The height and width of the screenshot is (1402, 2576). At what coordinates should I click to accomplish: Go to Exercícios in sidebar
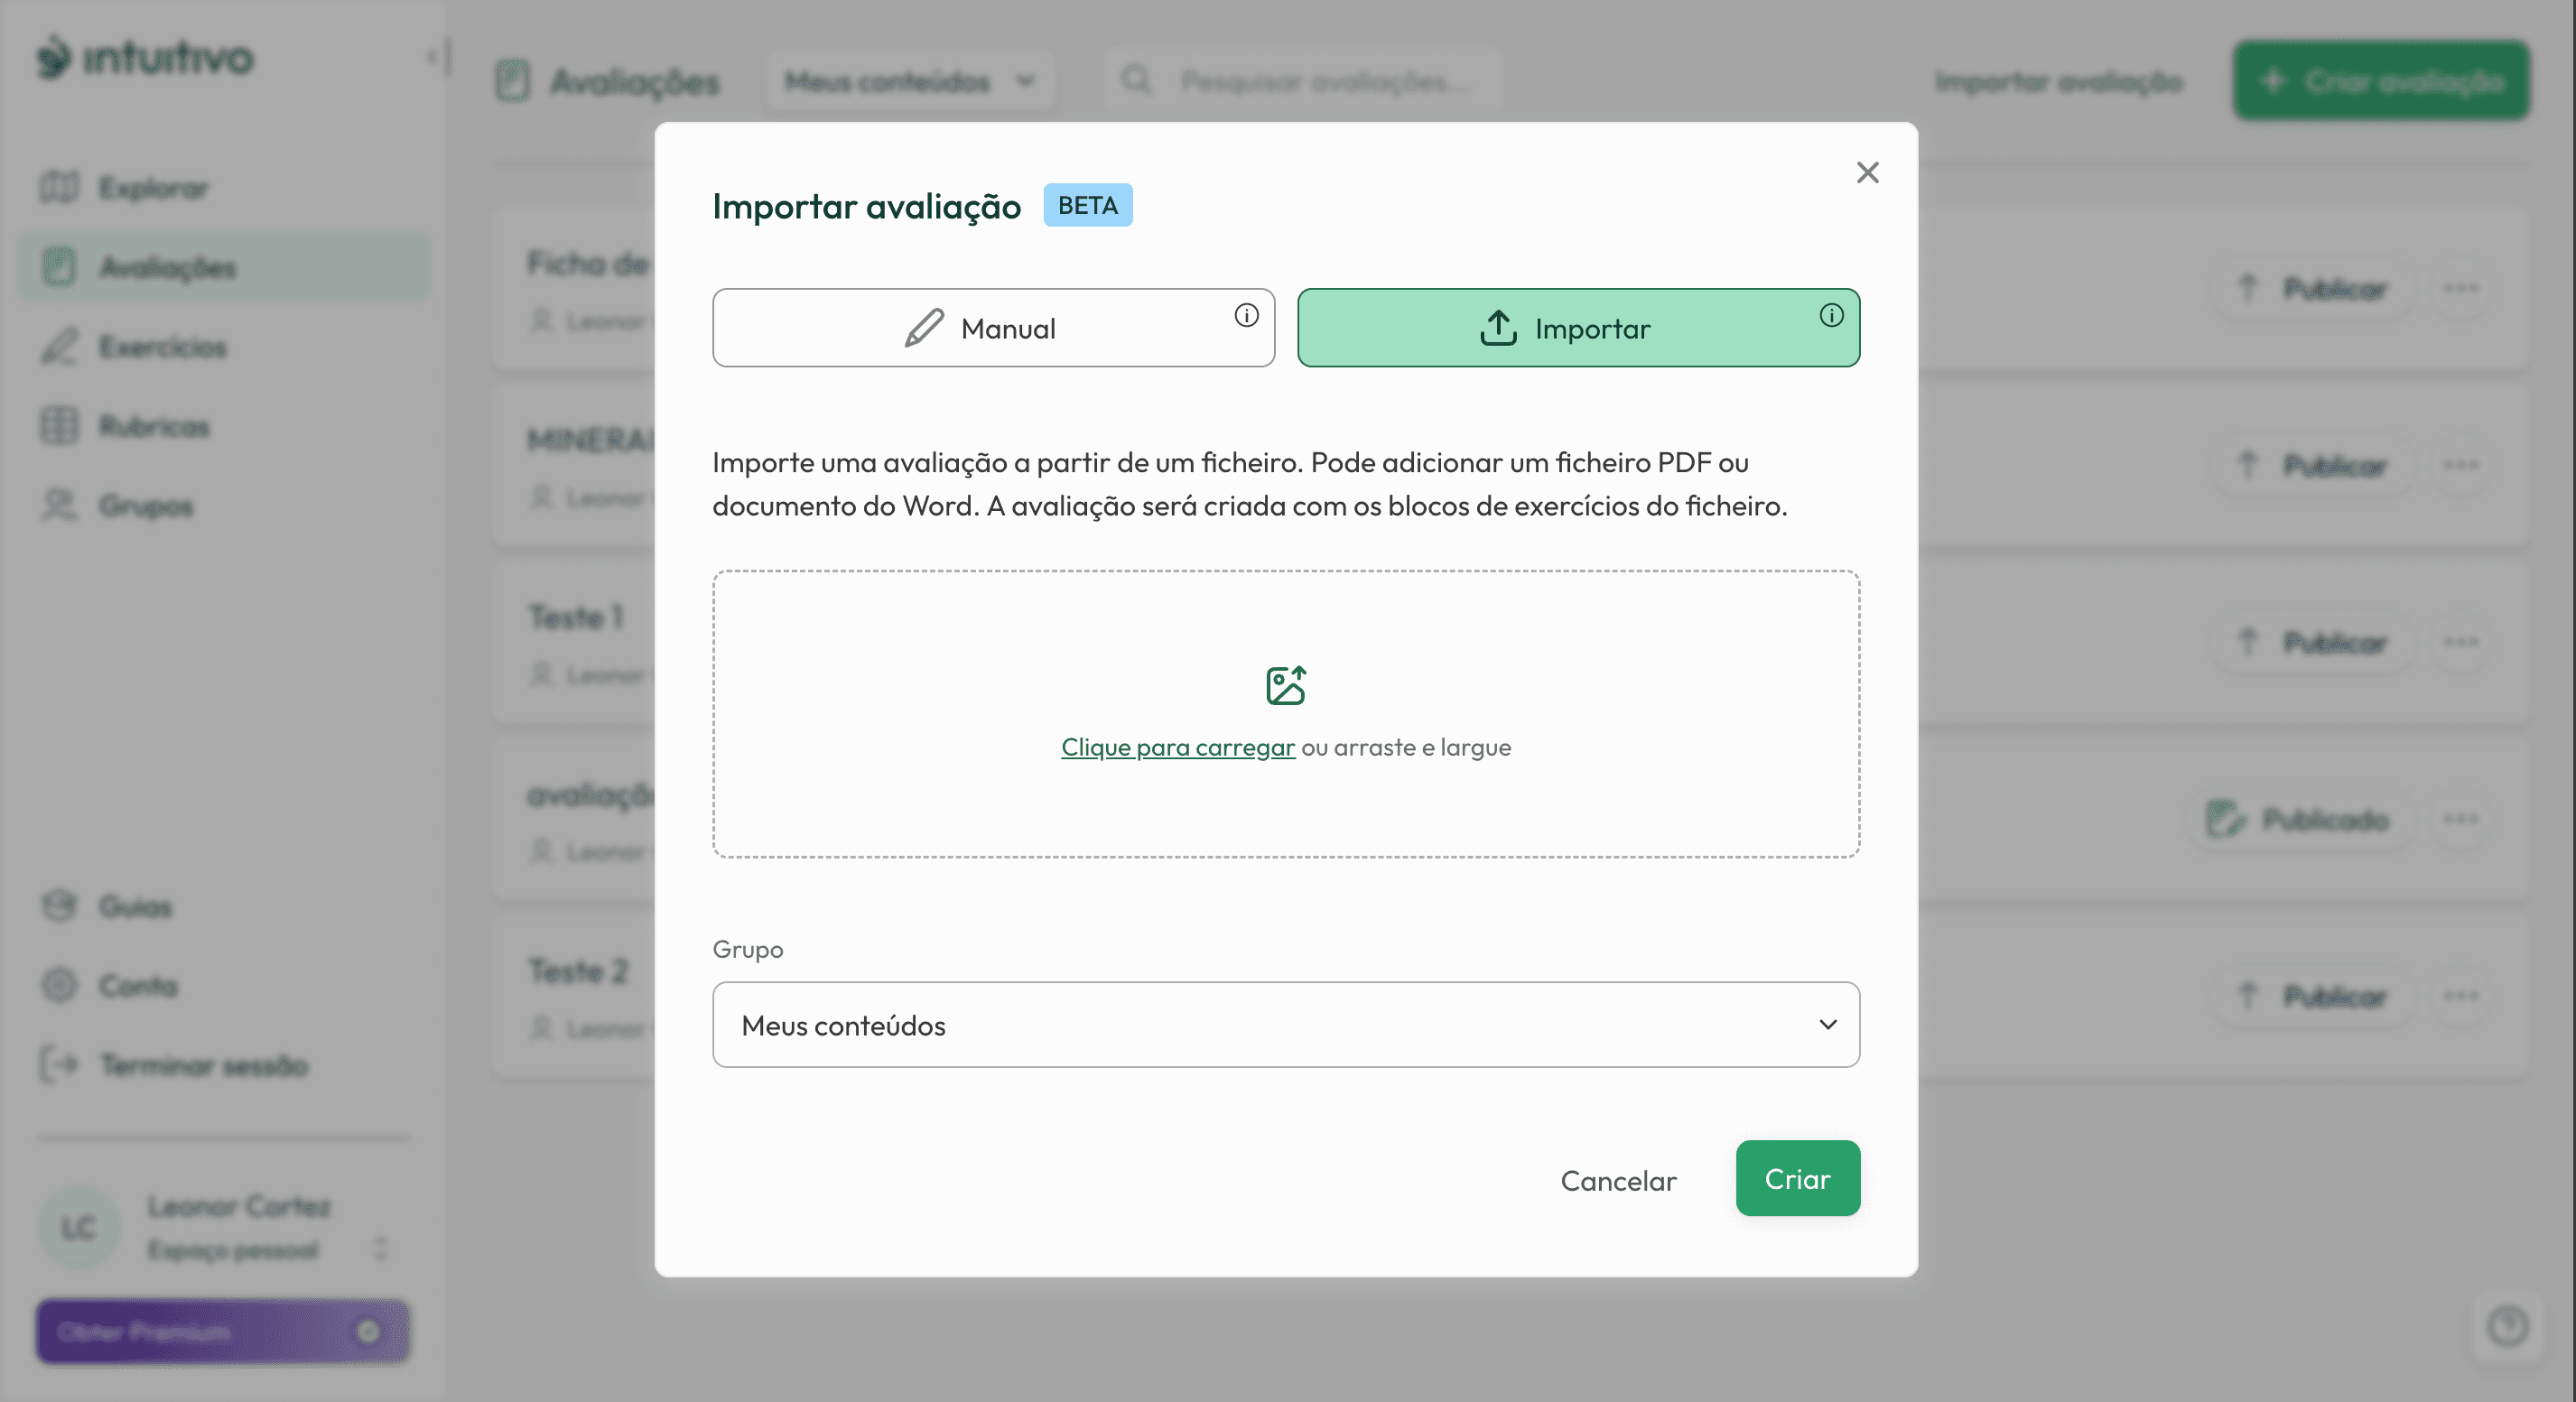coord(162,347)
